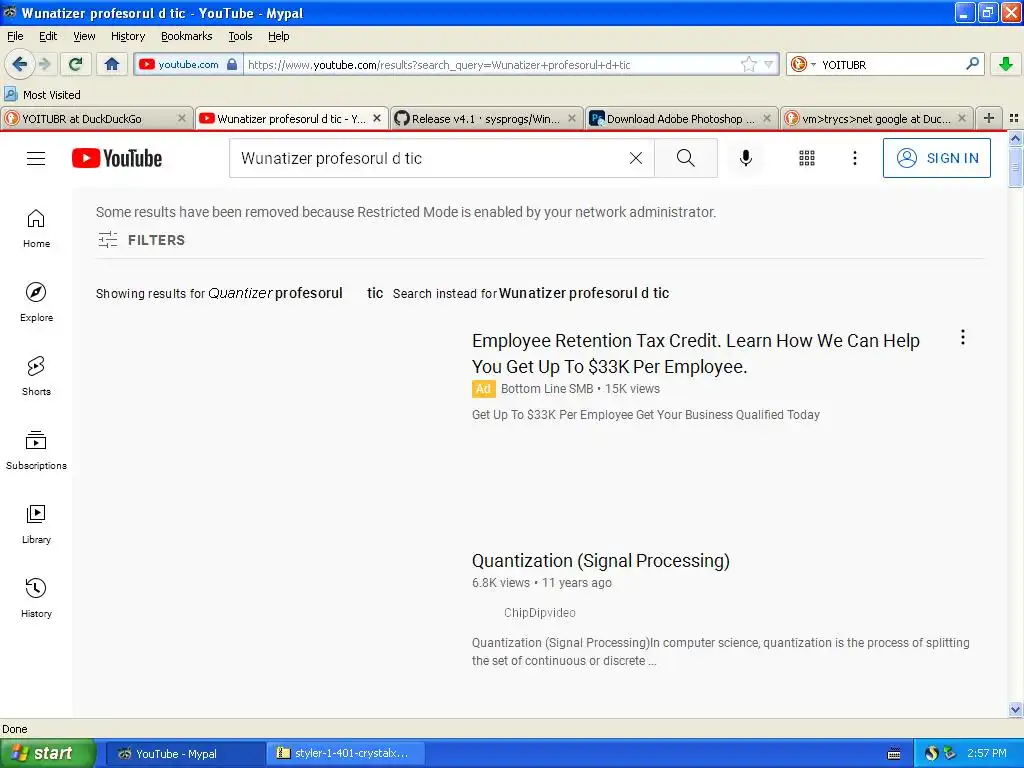Show all tabs list icon
The image size is (1024, 768).
1014,118
